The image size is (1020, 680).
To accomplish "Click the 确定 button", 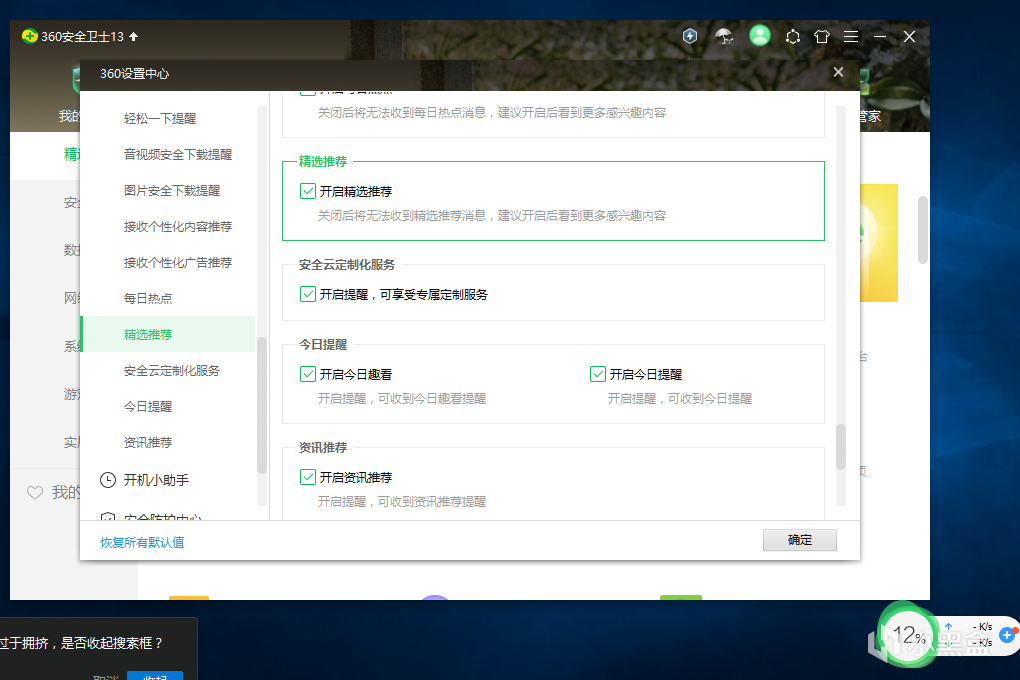I will (799, 540).
